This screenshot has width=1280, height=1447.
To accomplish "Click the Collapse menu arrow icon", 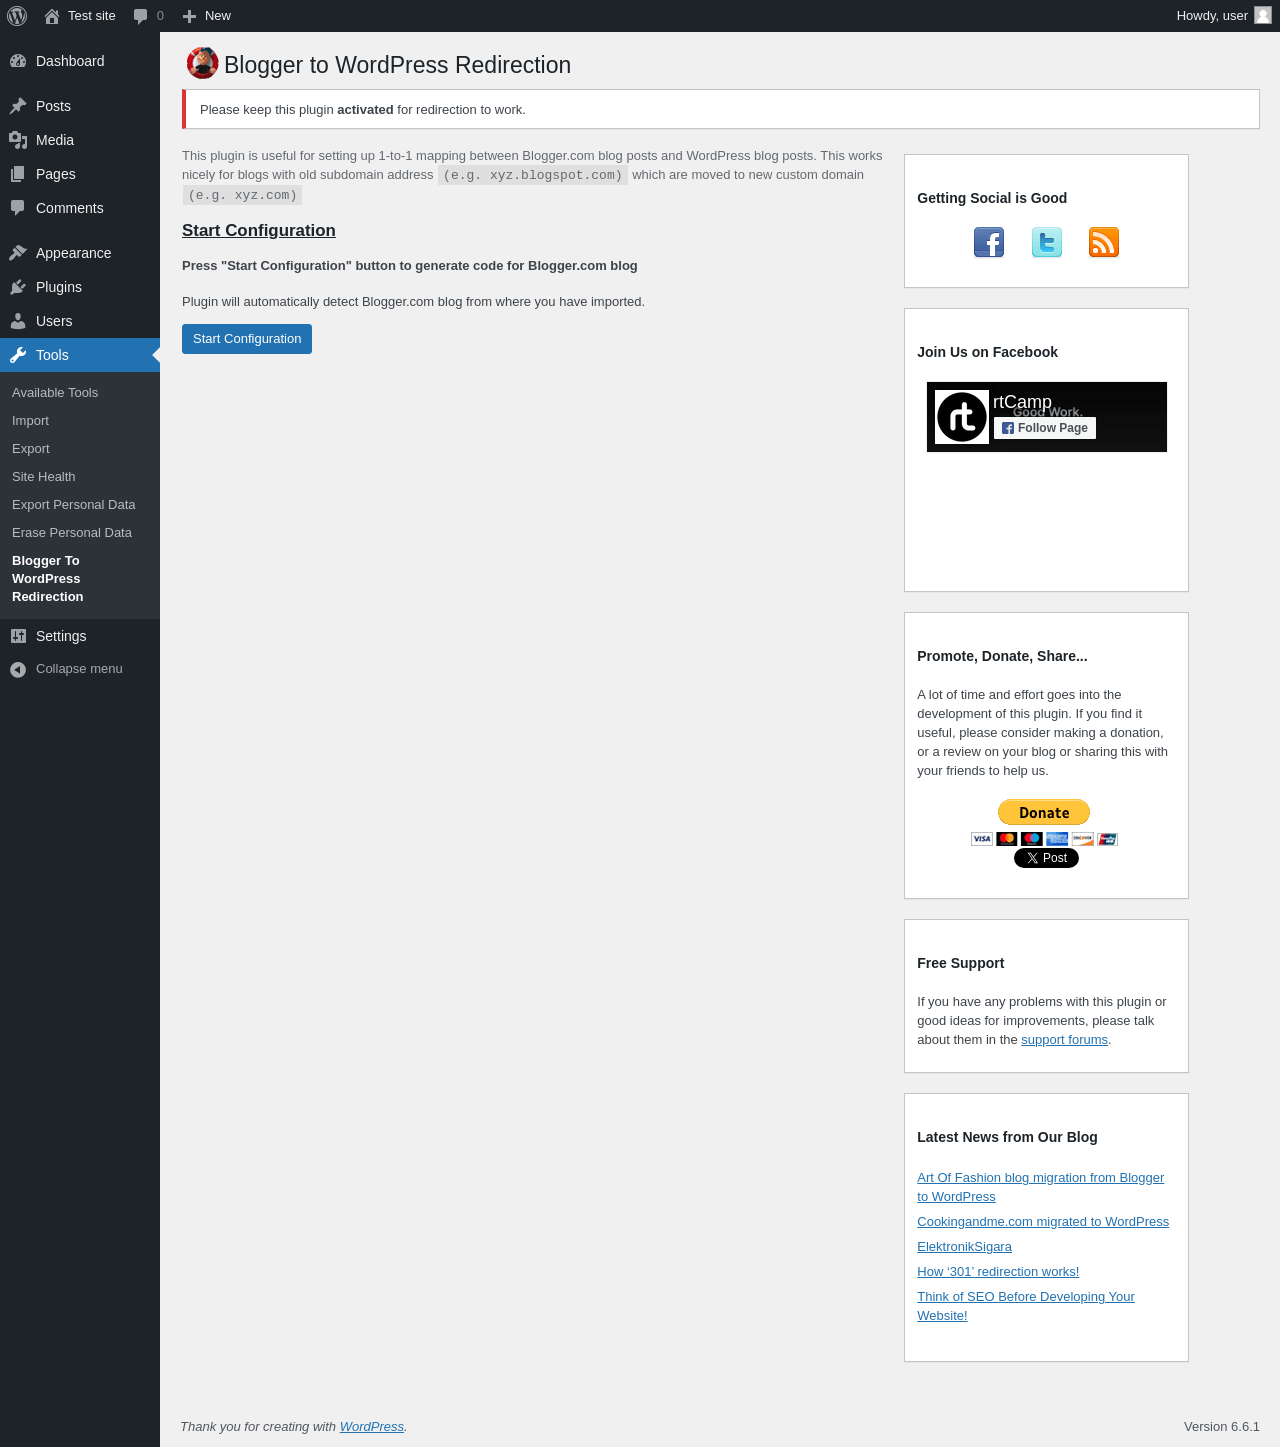I will [18, 670].
